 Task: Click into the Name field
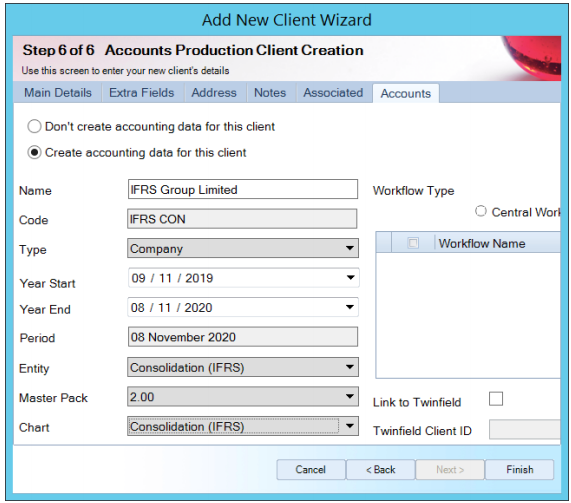243,189
